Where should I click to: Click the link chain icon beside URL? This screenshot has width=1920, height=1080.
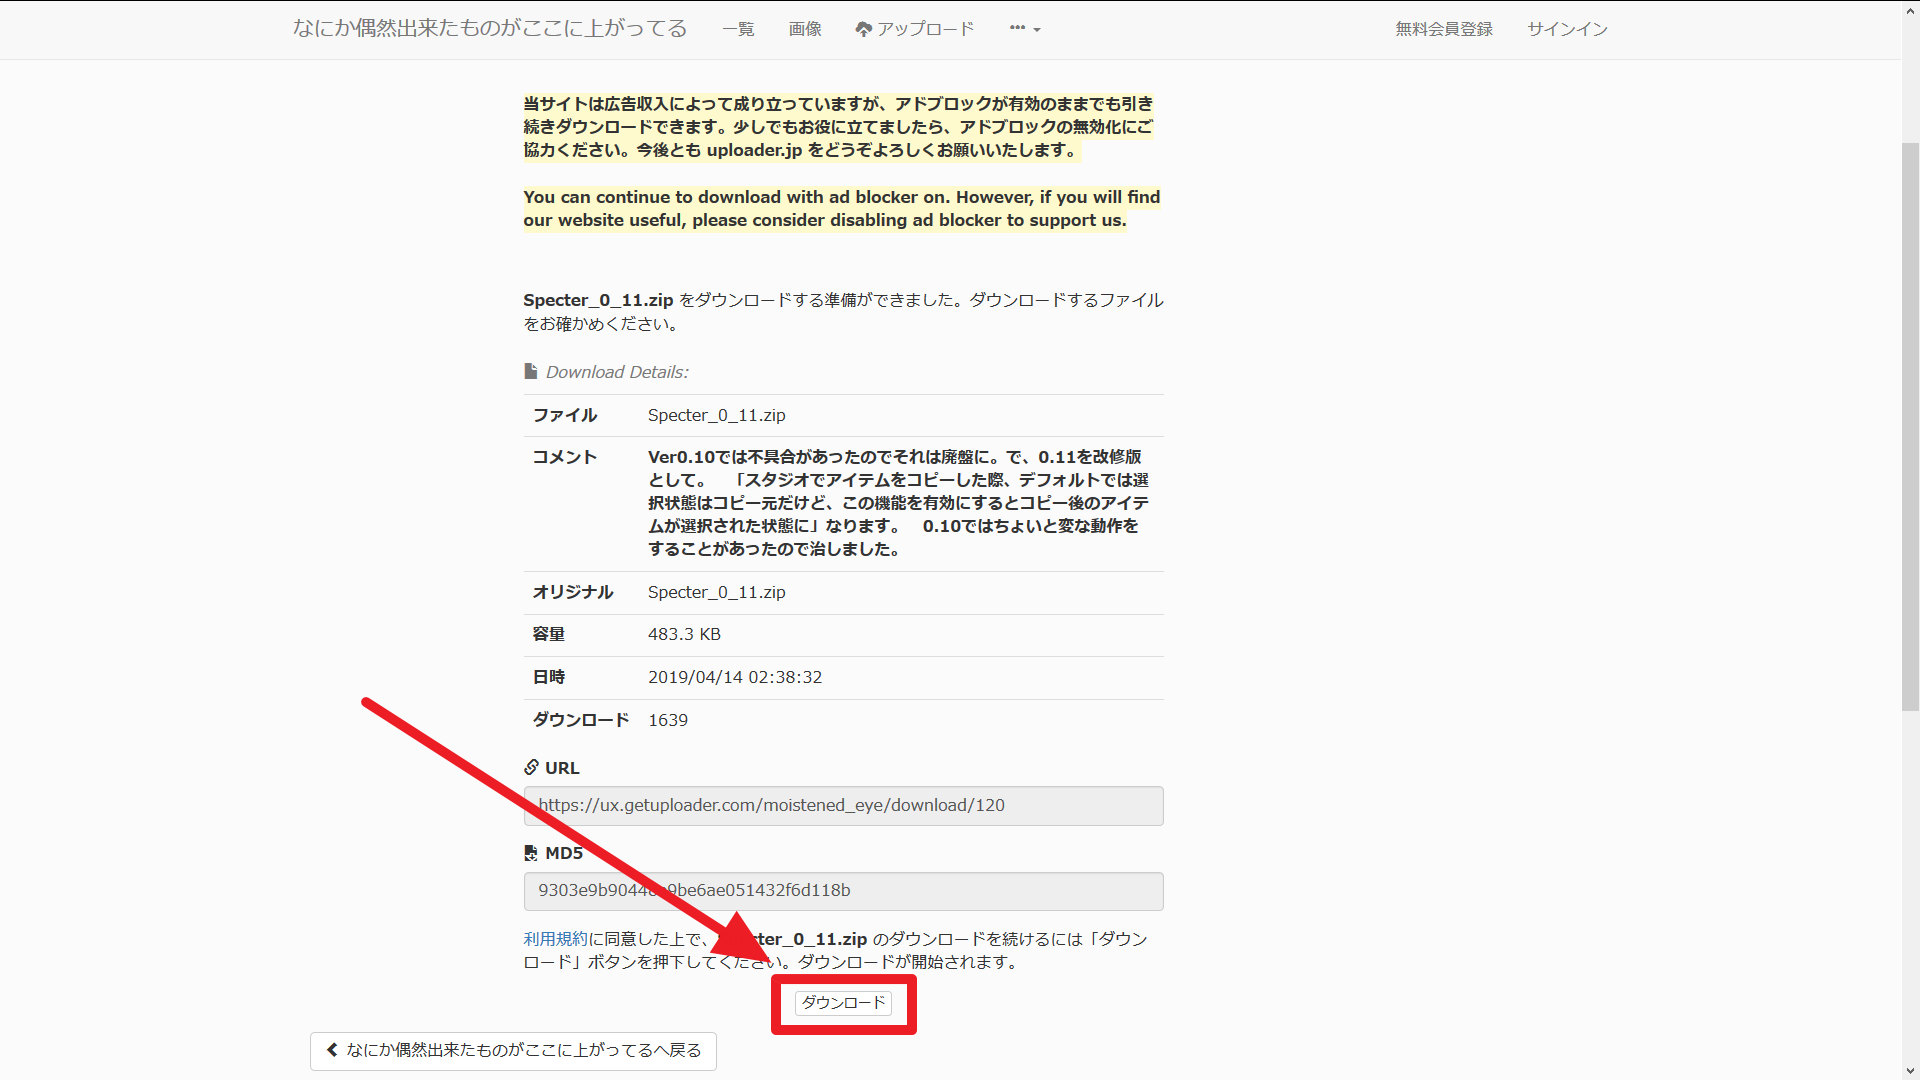tap(531, 768)
